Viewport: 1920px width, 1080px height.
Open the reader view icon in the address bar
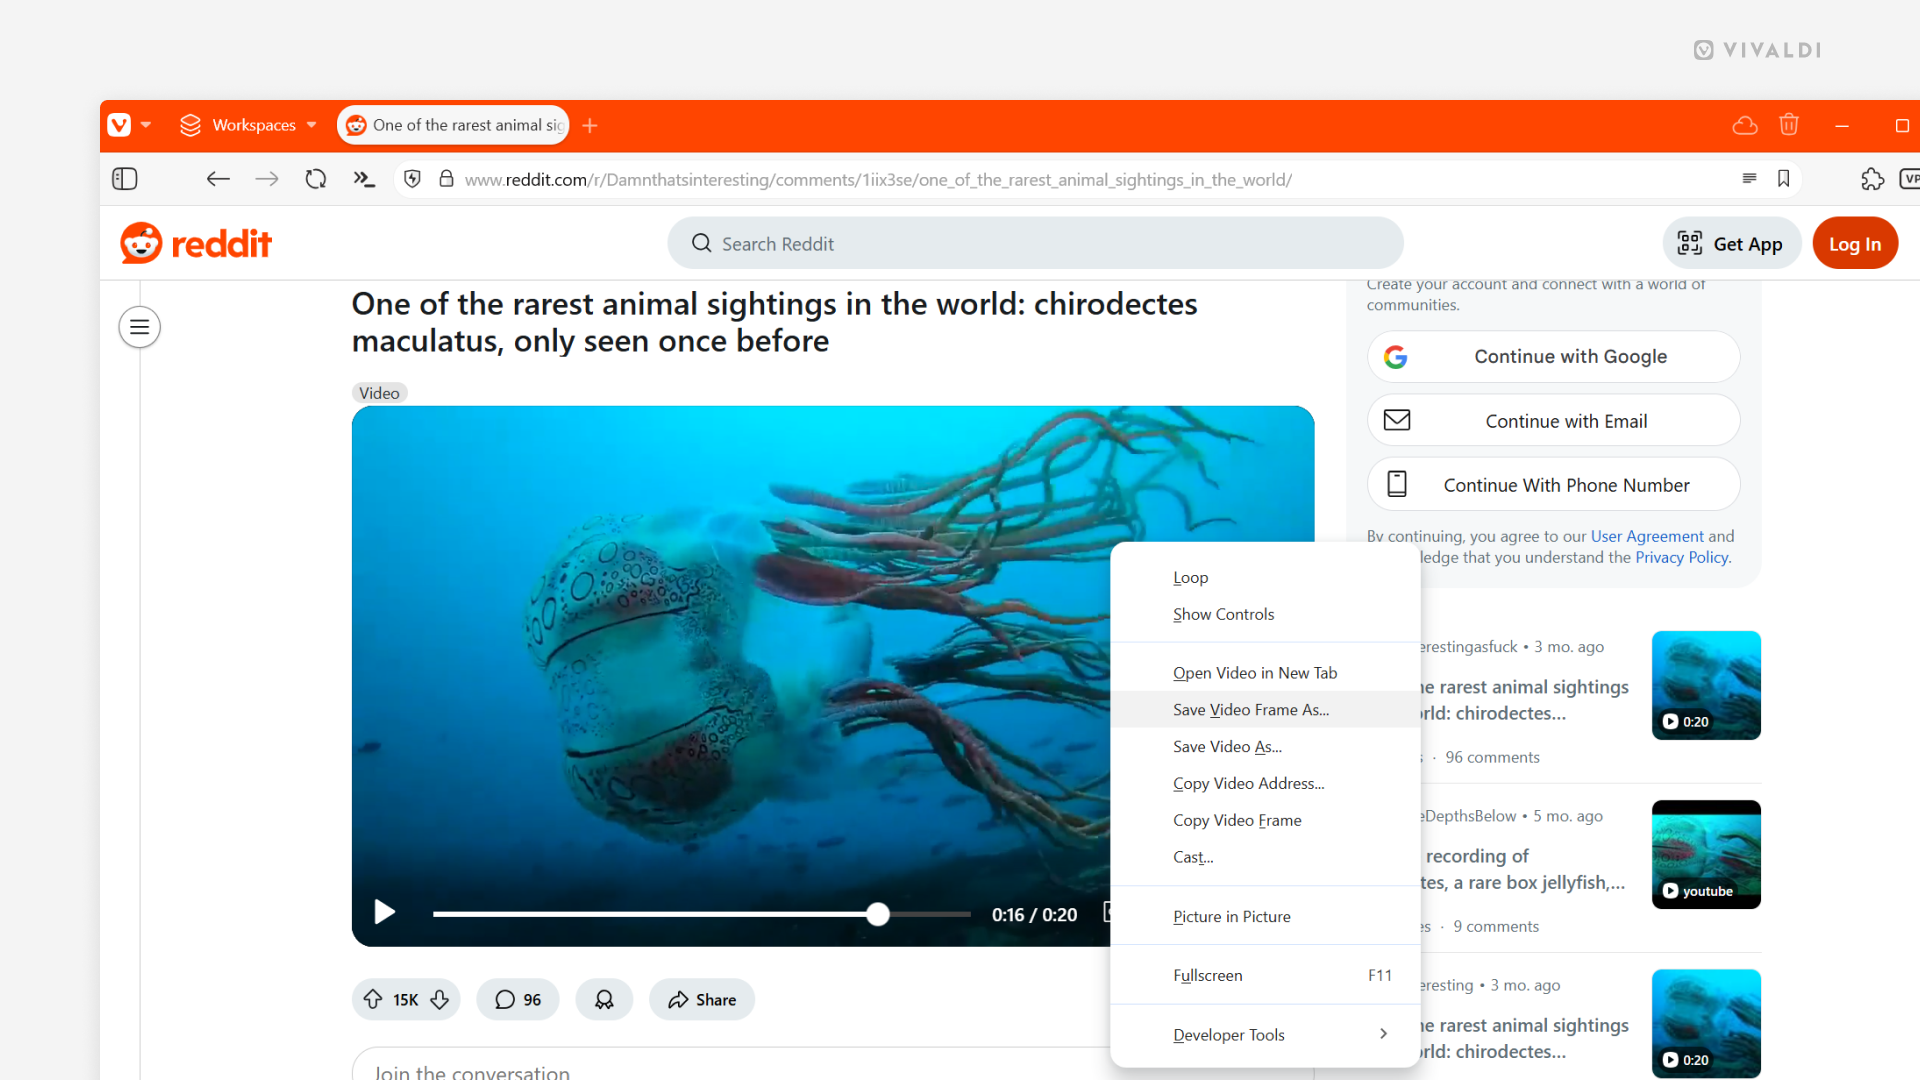coord(1749,179)
